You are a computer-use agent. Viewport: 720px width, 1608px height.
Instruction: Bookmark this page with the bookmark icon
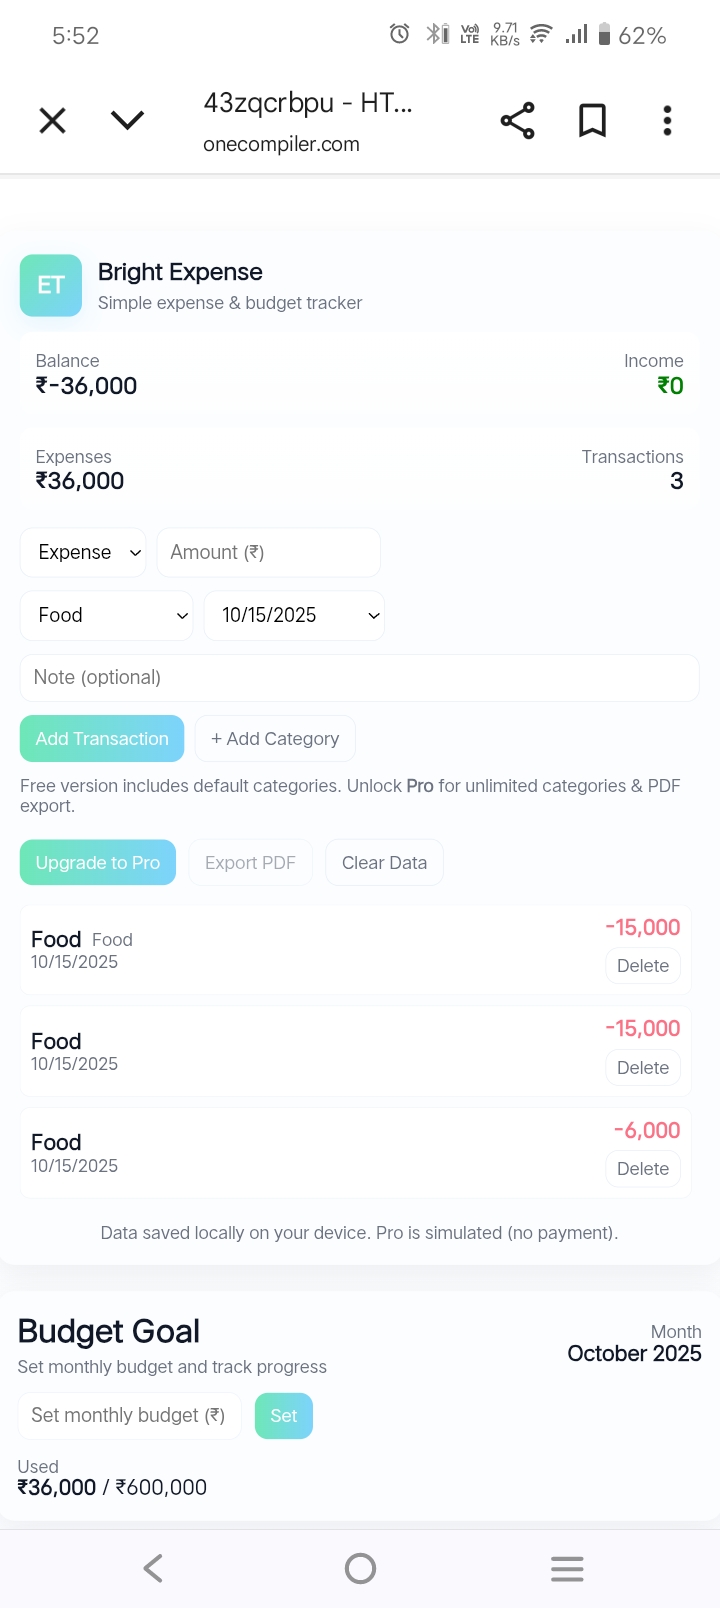[592, 121]
